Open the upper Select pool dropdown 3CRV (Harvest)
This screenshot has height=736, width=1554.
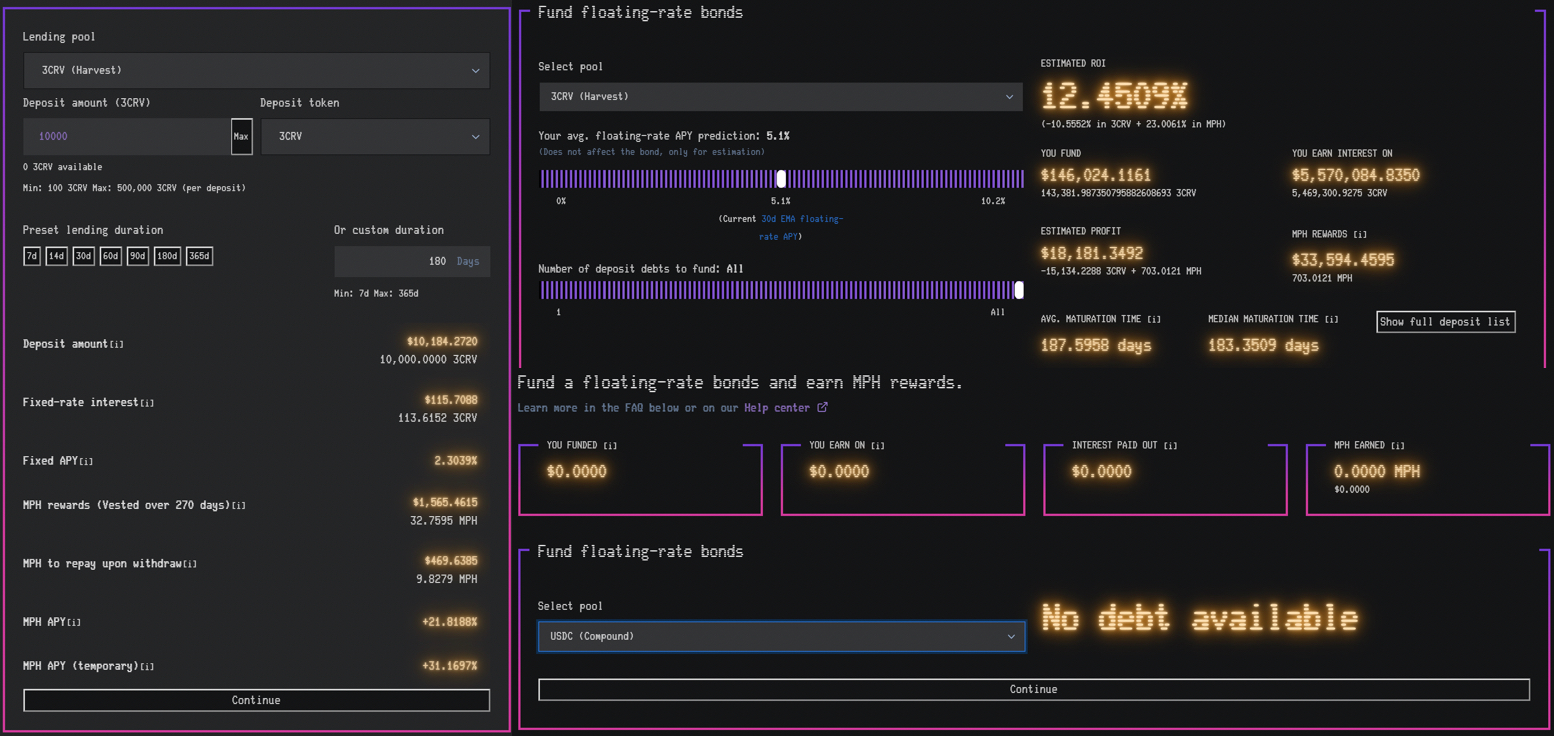tap(781, 97)
